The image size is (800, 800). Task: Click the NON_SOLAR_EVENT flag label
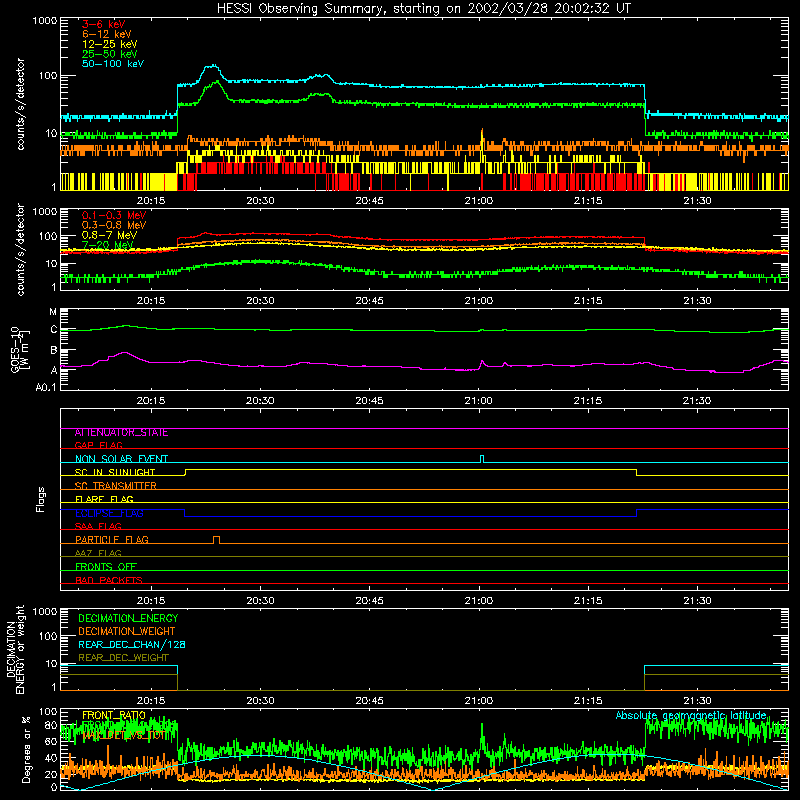click(x=121, y=459)
